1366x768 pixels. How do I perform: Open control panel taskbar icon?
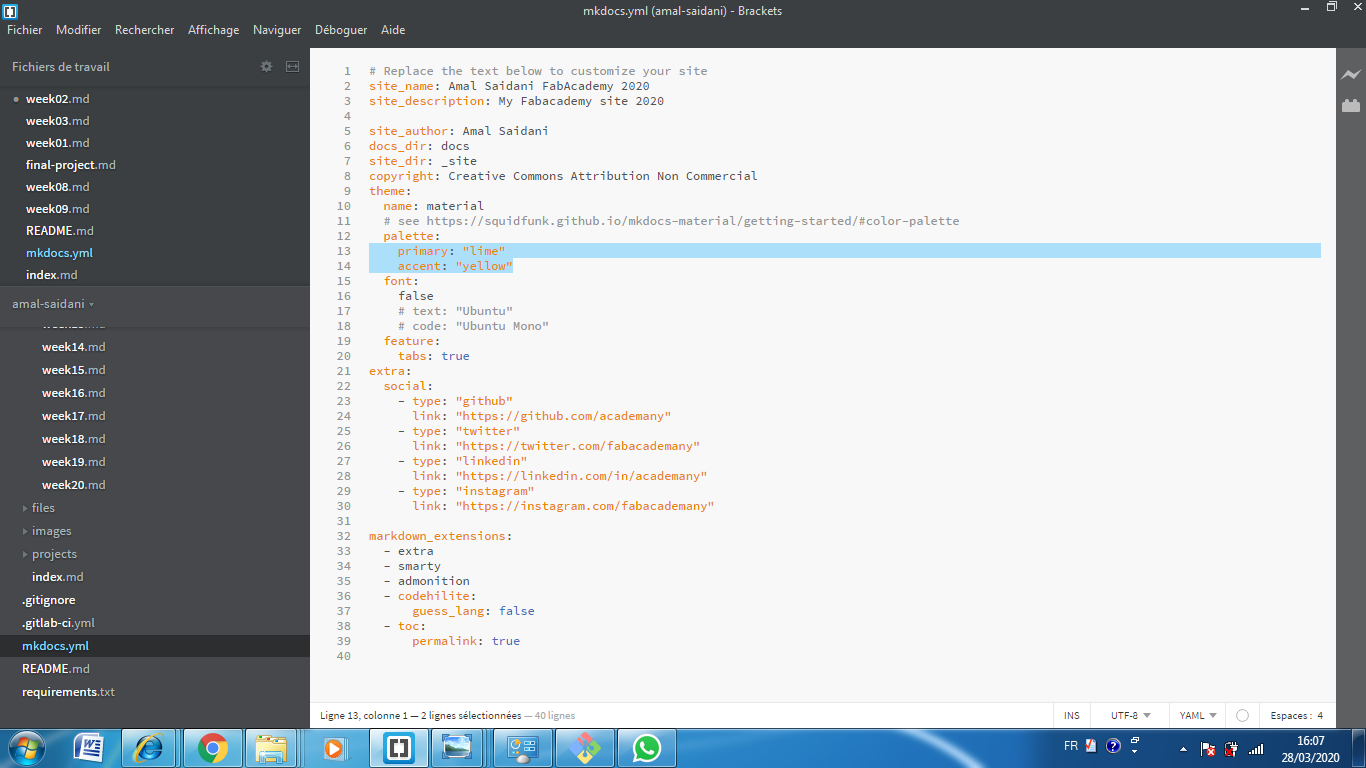click(523, 748)
